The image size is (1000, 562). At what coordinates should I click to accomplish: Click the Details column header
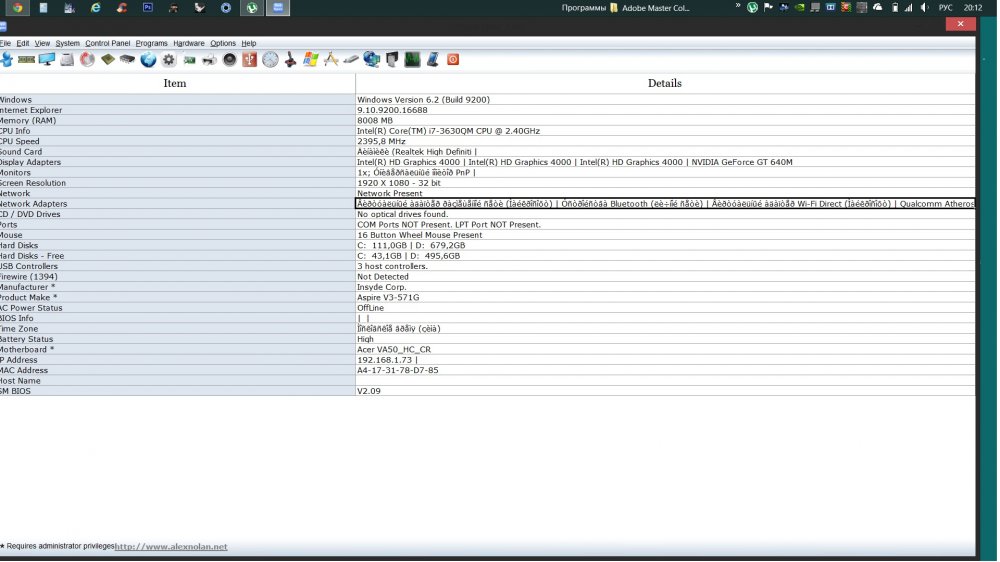tap(664, 83)
